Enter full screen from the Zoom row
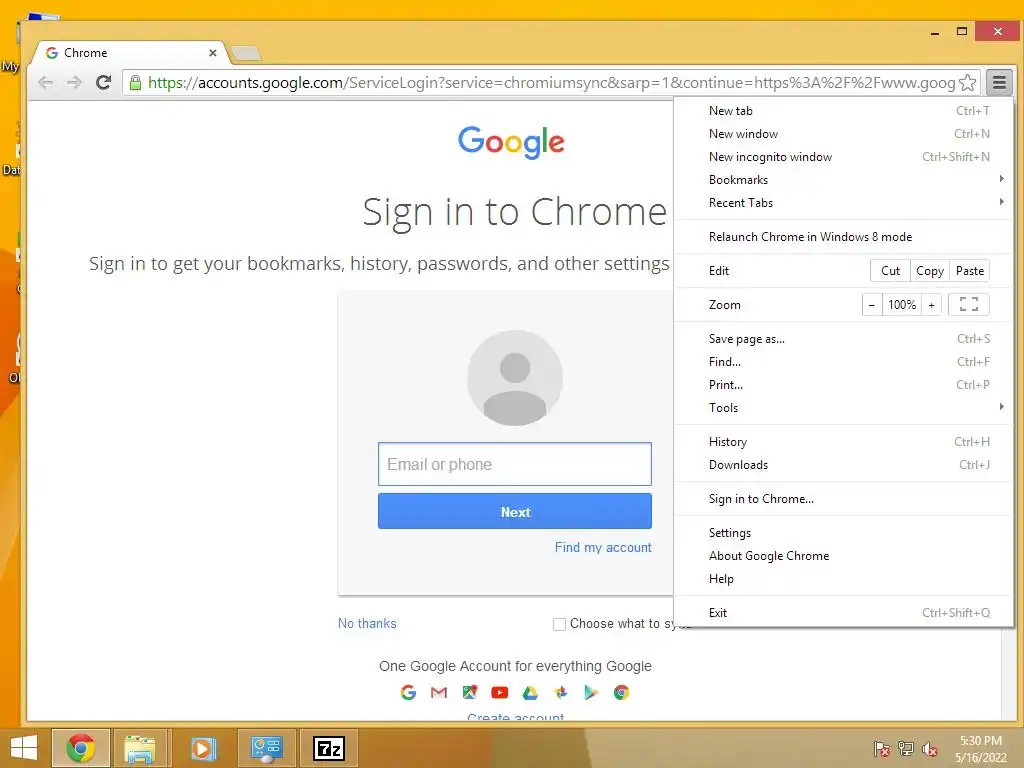Screen dimensions: 1024x768 point(968,305)
